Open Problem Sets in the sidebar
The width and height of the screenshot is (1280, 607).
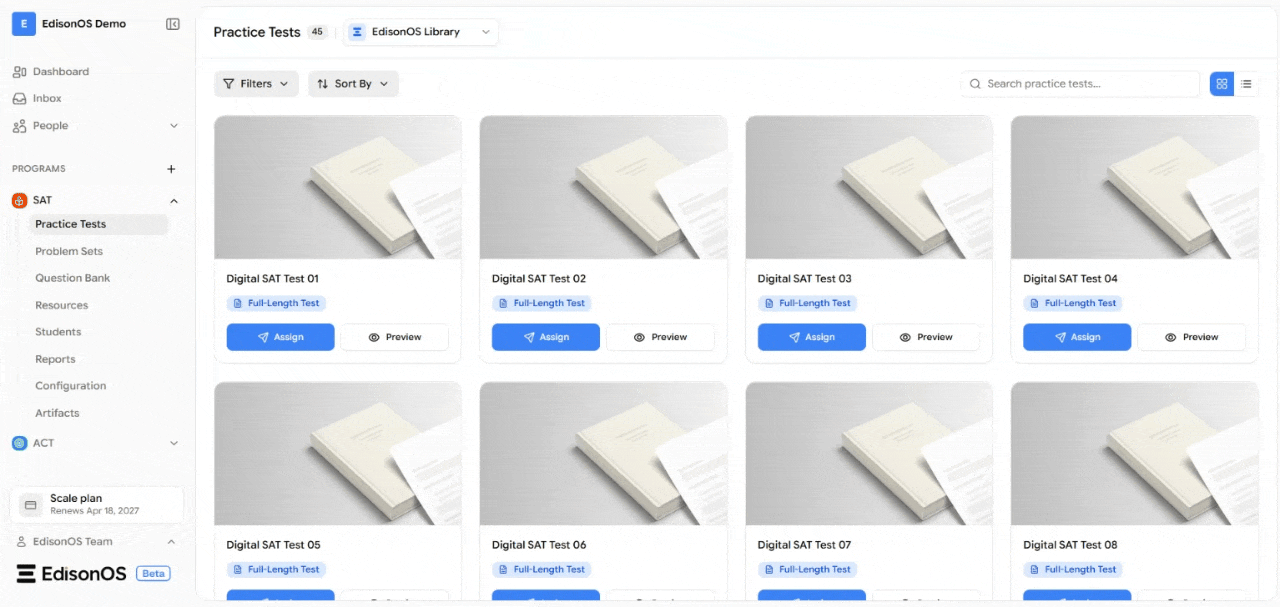click(69, 251)
